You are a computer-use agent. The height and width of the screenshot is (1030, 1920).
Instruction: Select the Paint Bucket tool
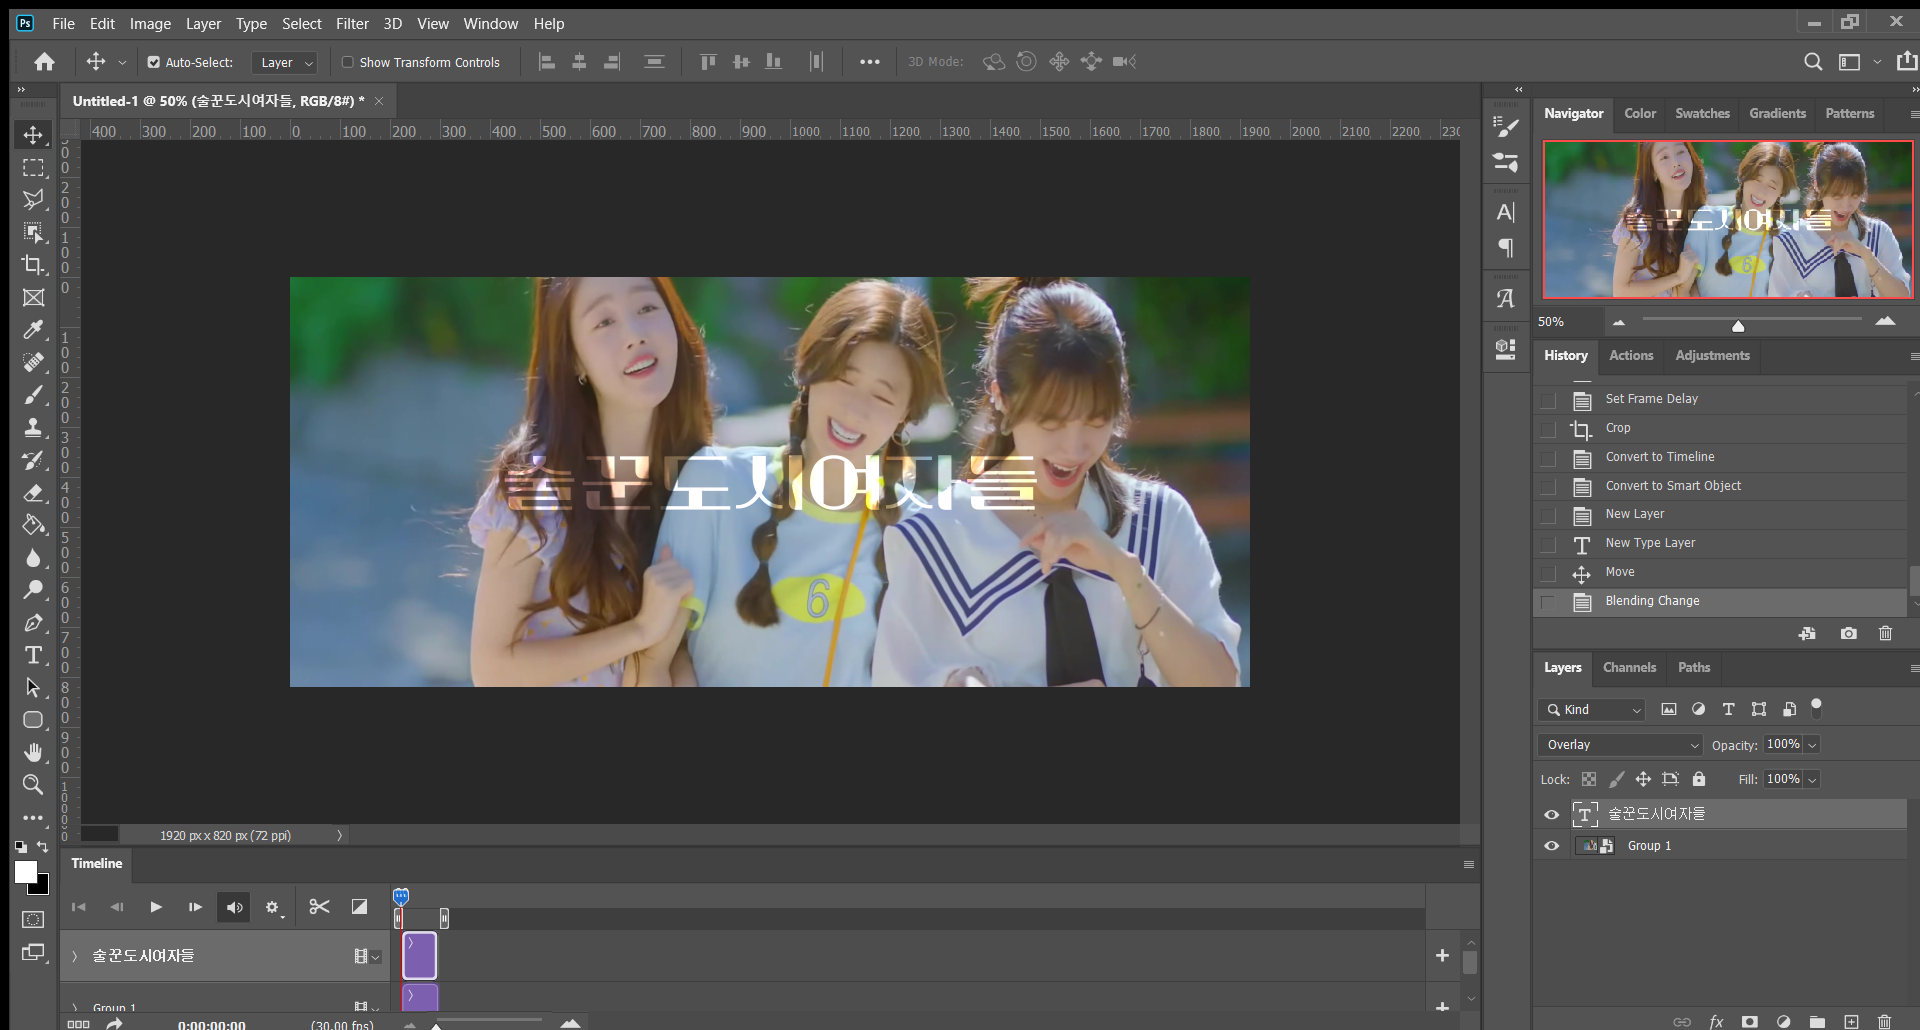[x=33, y=525]
